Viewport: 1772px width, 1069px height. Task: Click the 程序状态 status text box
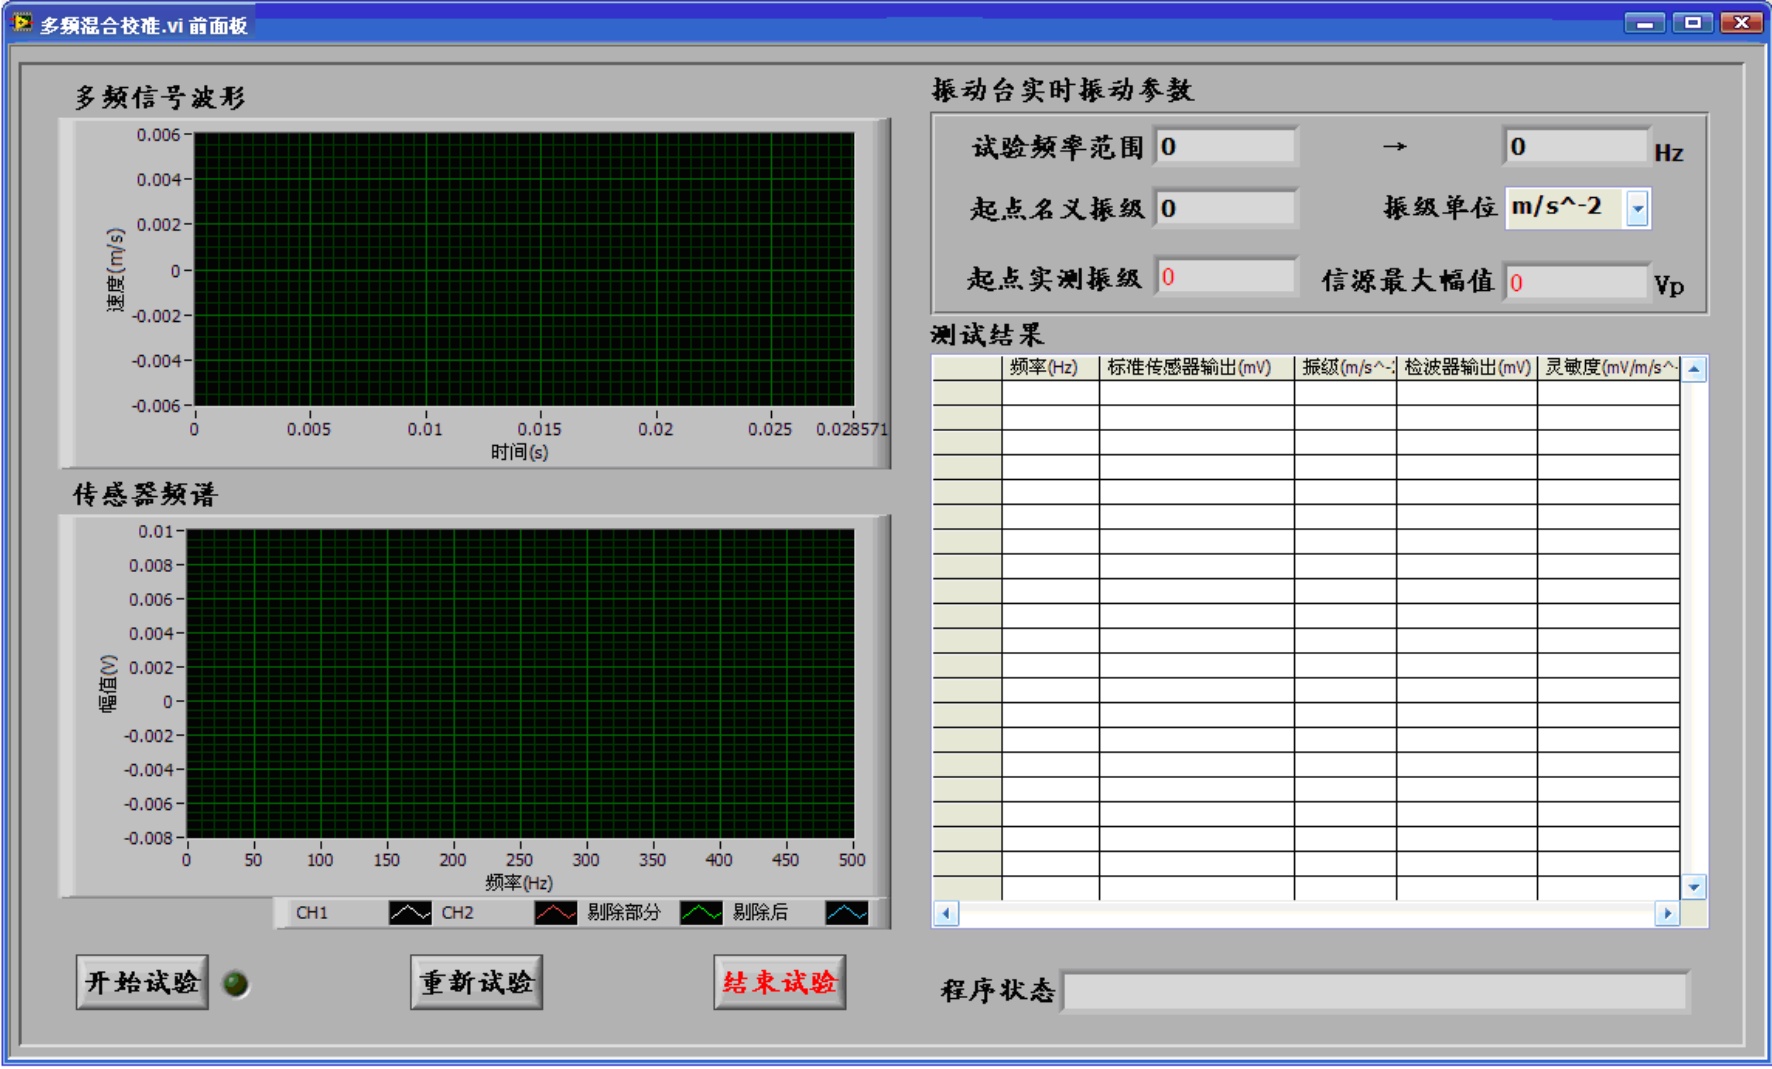(1375, 992)
